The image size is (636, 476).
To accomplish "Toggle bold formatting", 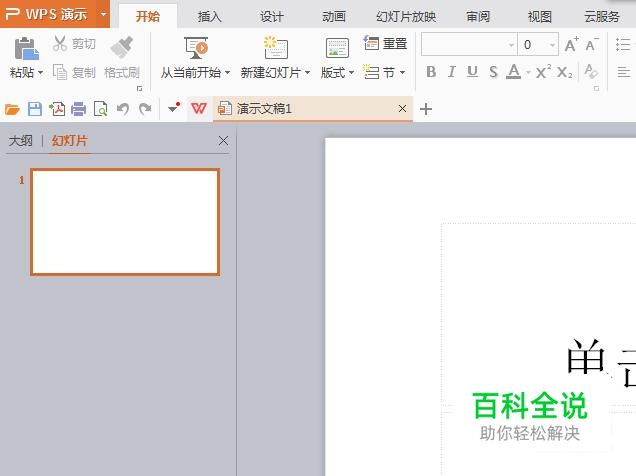I will pyautogui.click(x=431, y=72).
